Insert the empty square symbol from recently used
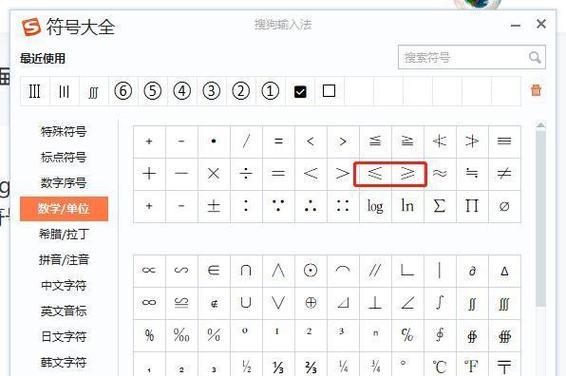Image resolution: width=566 pixels, height=376 pixels. pos(329,91)
